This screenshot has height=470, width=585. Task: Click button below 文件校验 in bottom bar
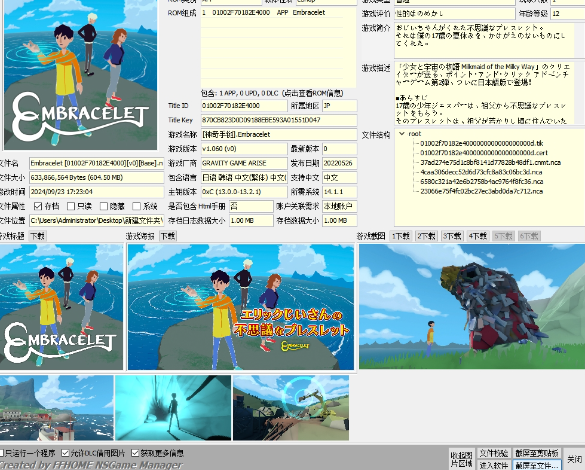coord(494,465)
